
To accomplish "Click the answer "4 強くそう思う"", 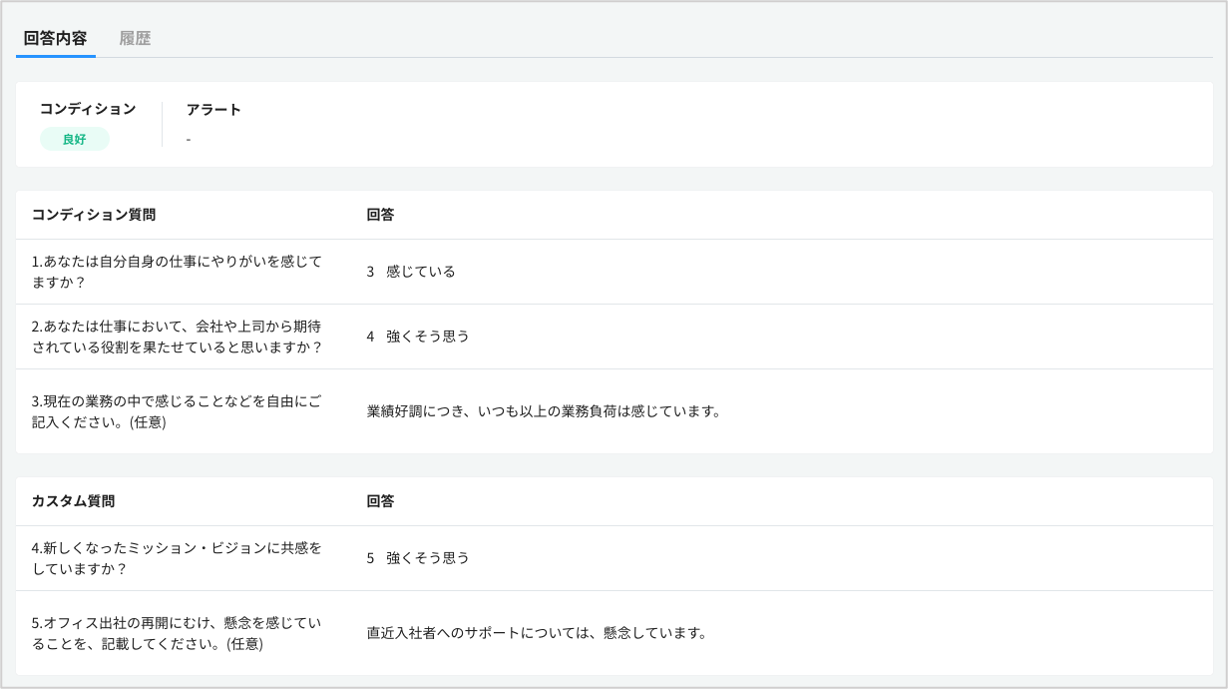I will tap(418, 336).
